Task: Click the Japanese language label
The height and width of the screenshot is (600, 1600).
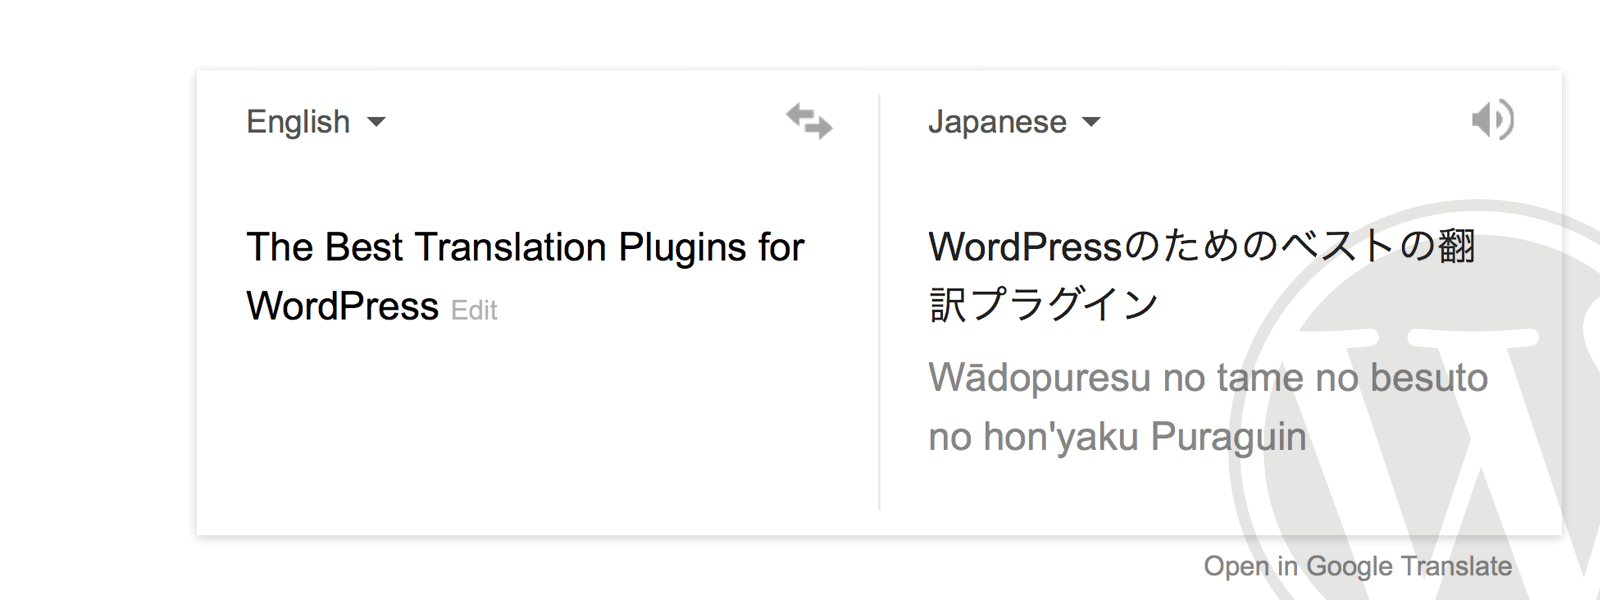Action: click(995, 121)
